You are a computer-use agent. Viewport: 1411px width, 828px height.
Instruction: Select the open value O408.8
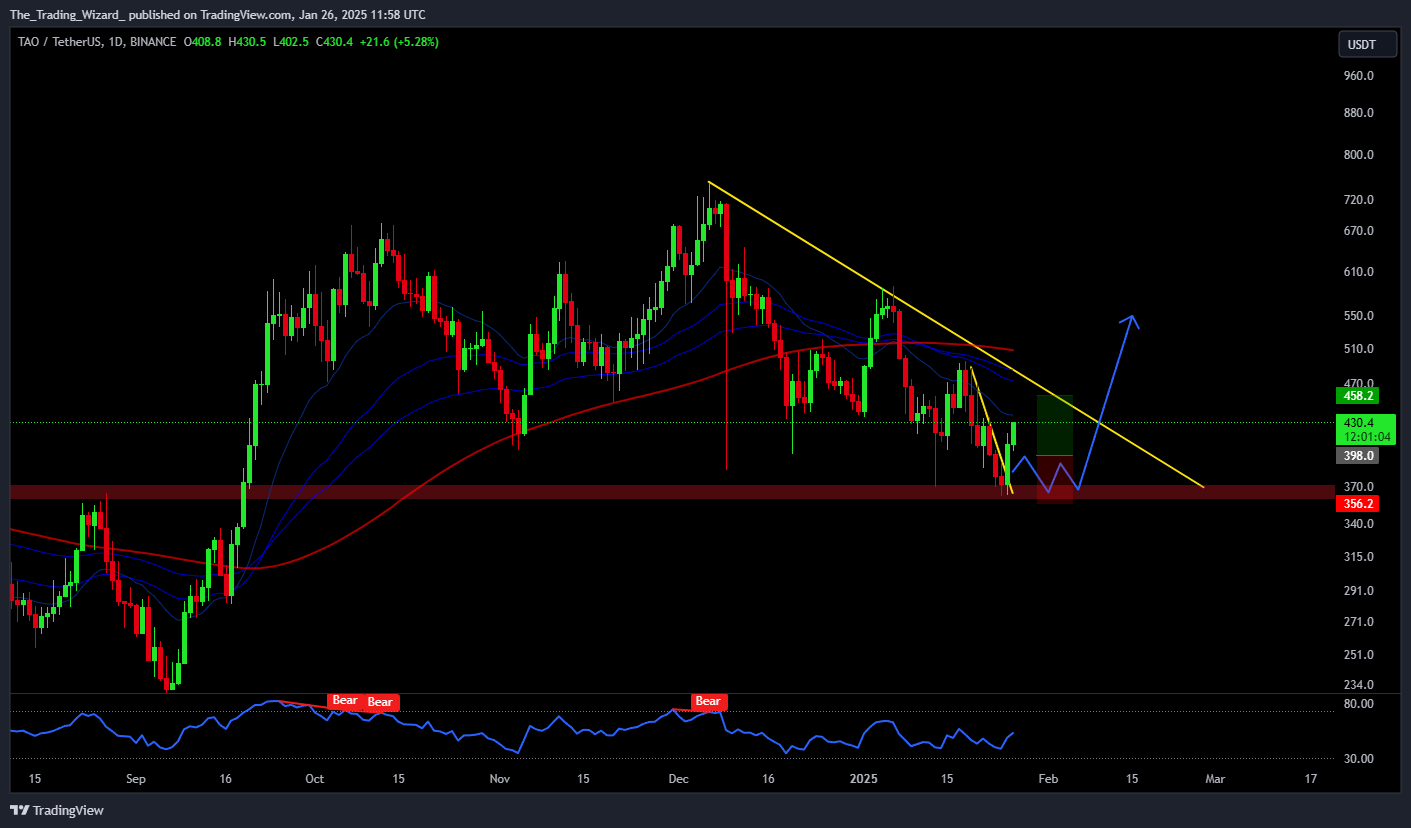click(202, 42)
